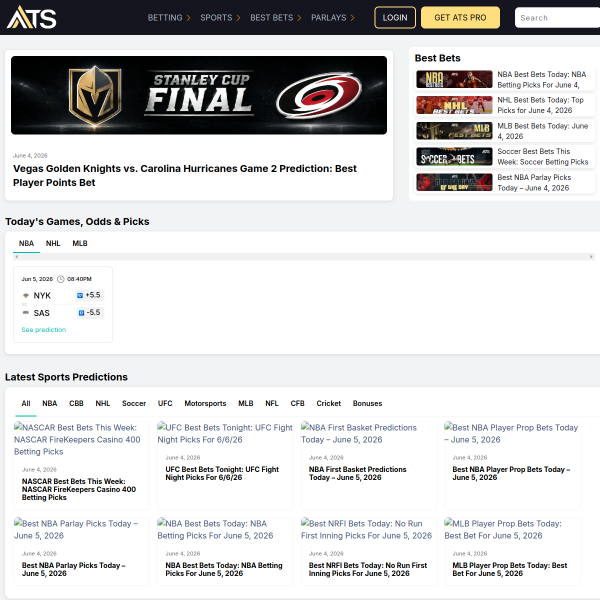Select the Motorsports predictions filter tab
This screenshot has height=600, width=600.
[x=205, y=403]
